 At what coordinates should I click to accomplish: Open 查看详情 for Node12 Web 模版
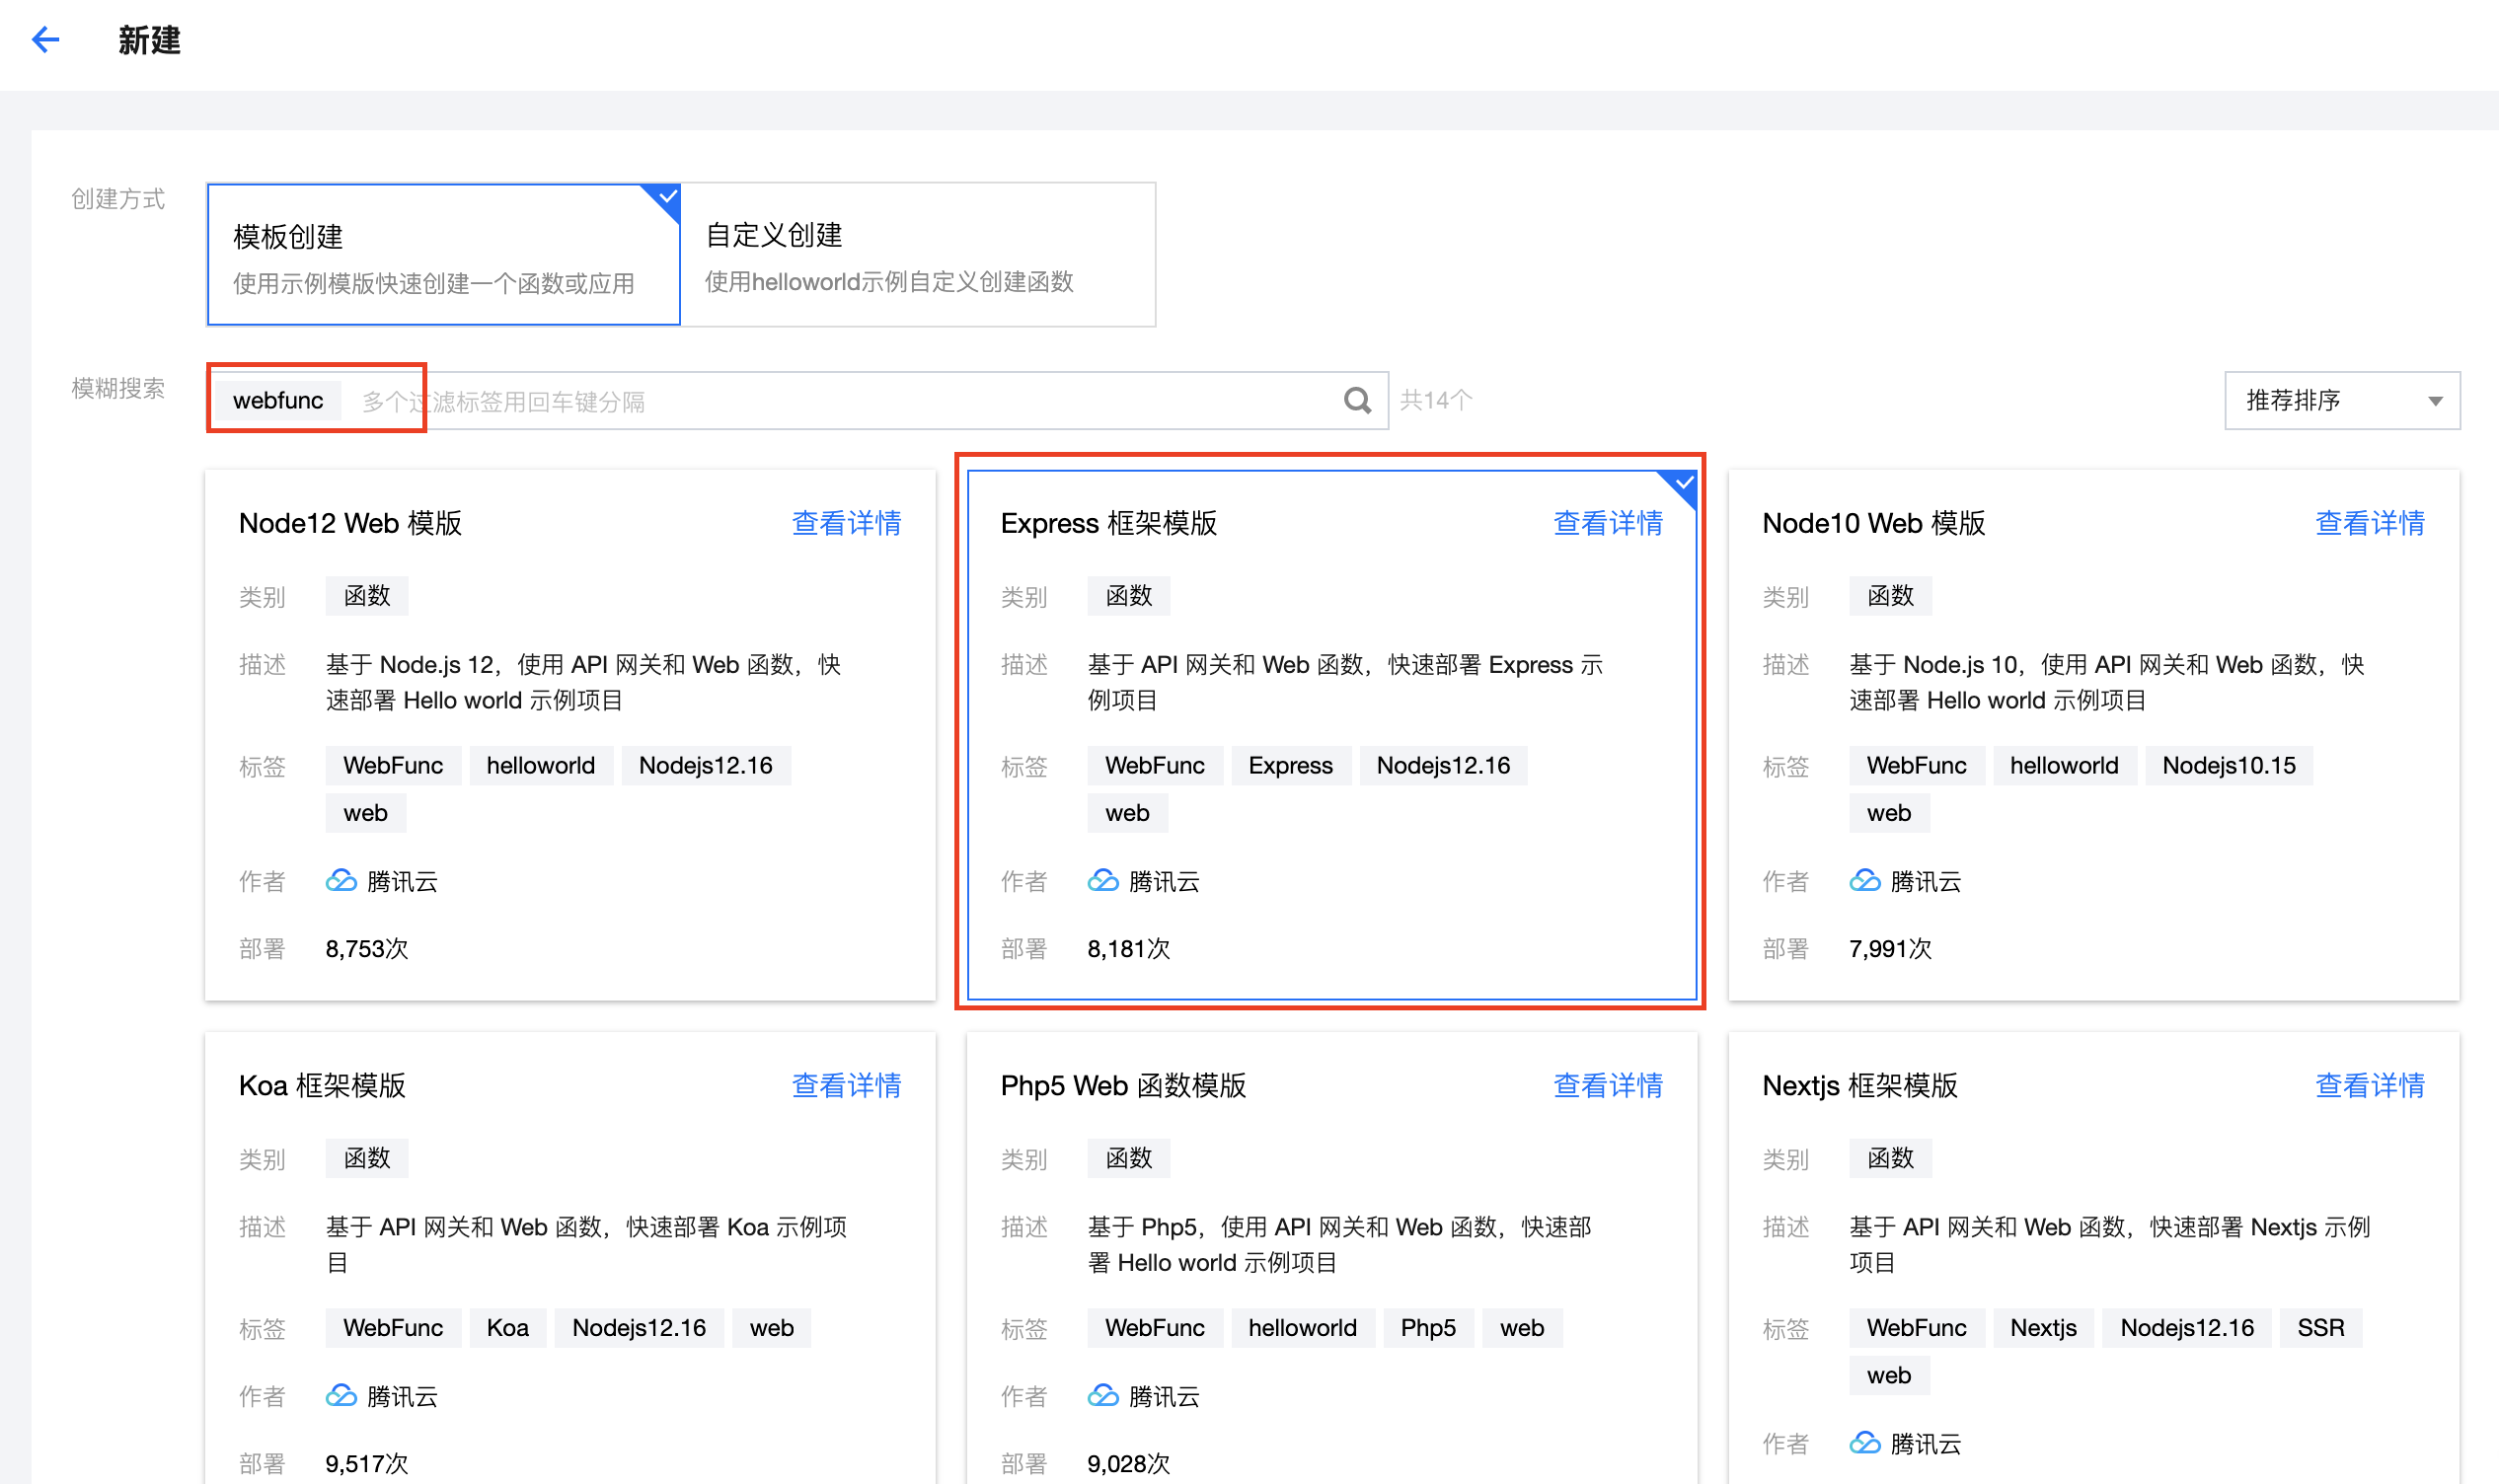tap(846, 523)
